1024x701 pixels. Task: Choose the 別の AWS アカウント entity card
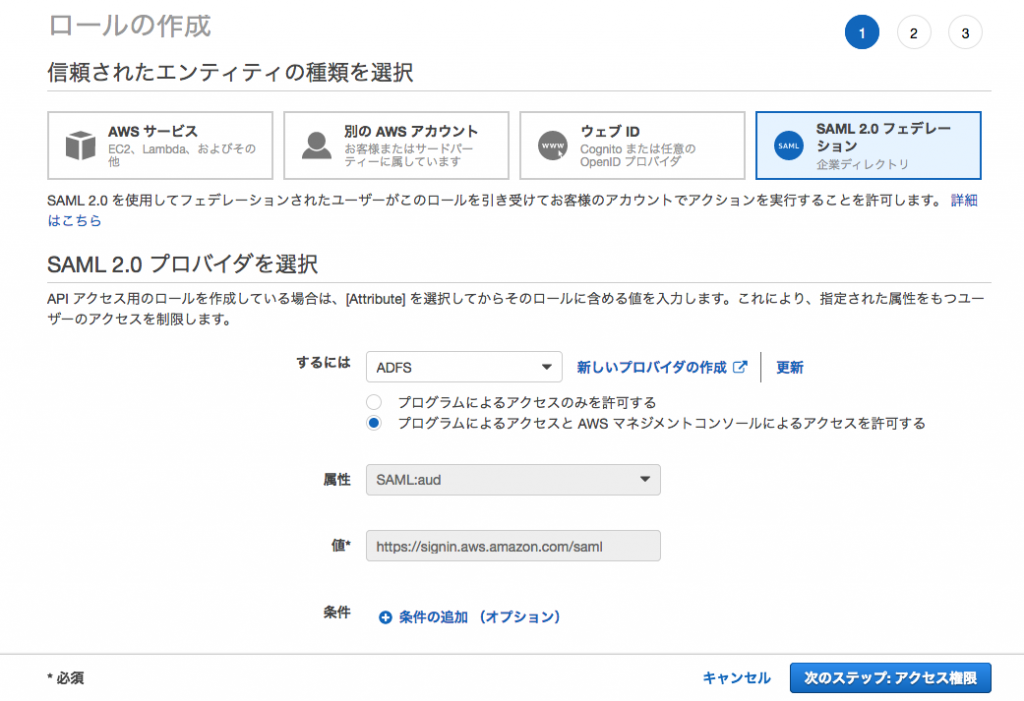396,145
